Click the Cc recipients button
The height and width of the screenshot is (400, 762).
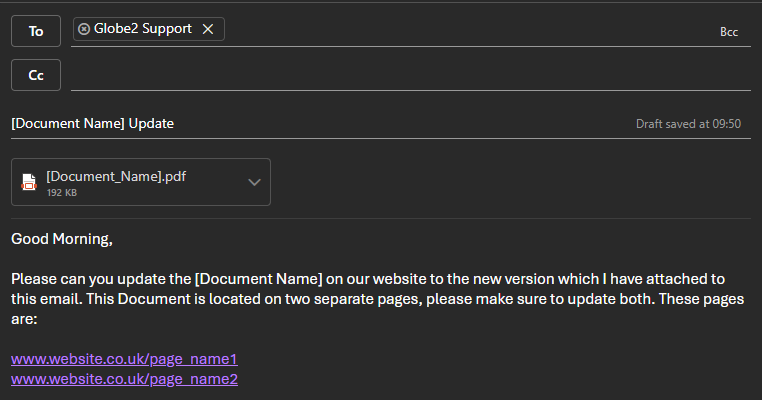click(x=36, y=75)
